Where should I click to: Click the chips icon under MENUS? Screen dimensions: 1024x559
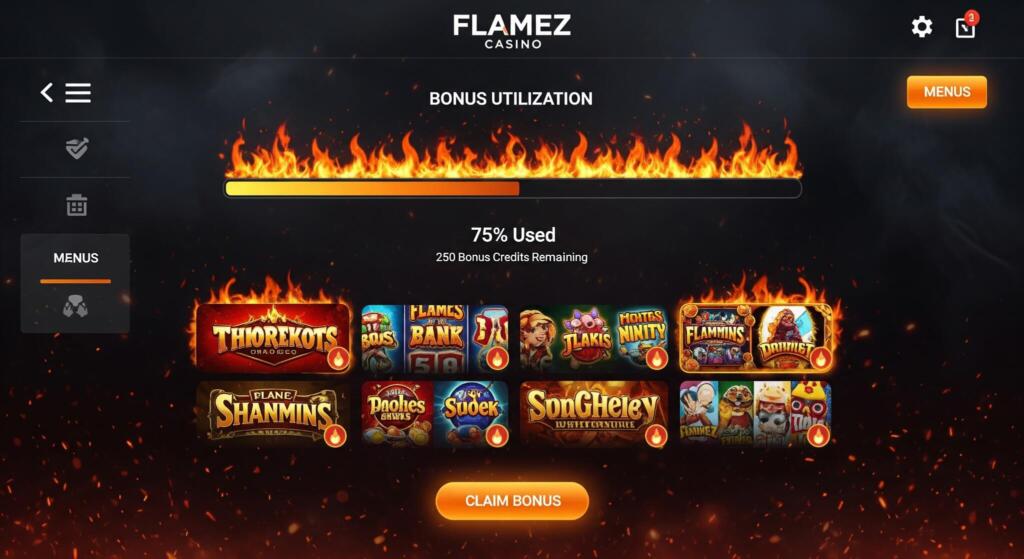pos(75,306)
